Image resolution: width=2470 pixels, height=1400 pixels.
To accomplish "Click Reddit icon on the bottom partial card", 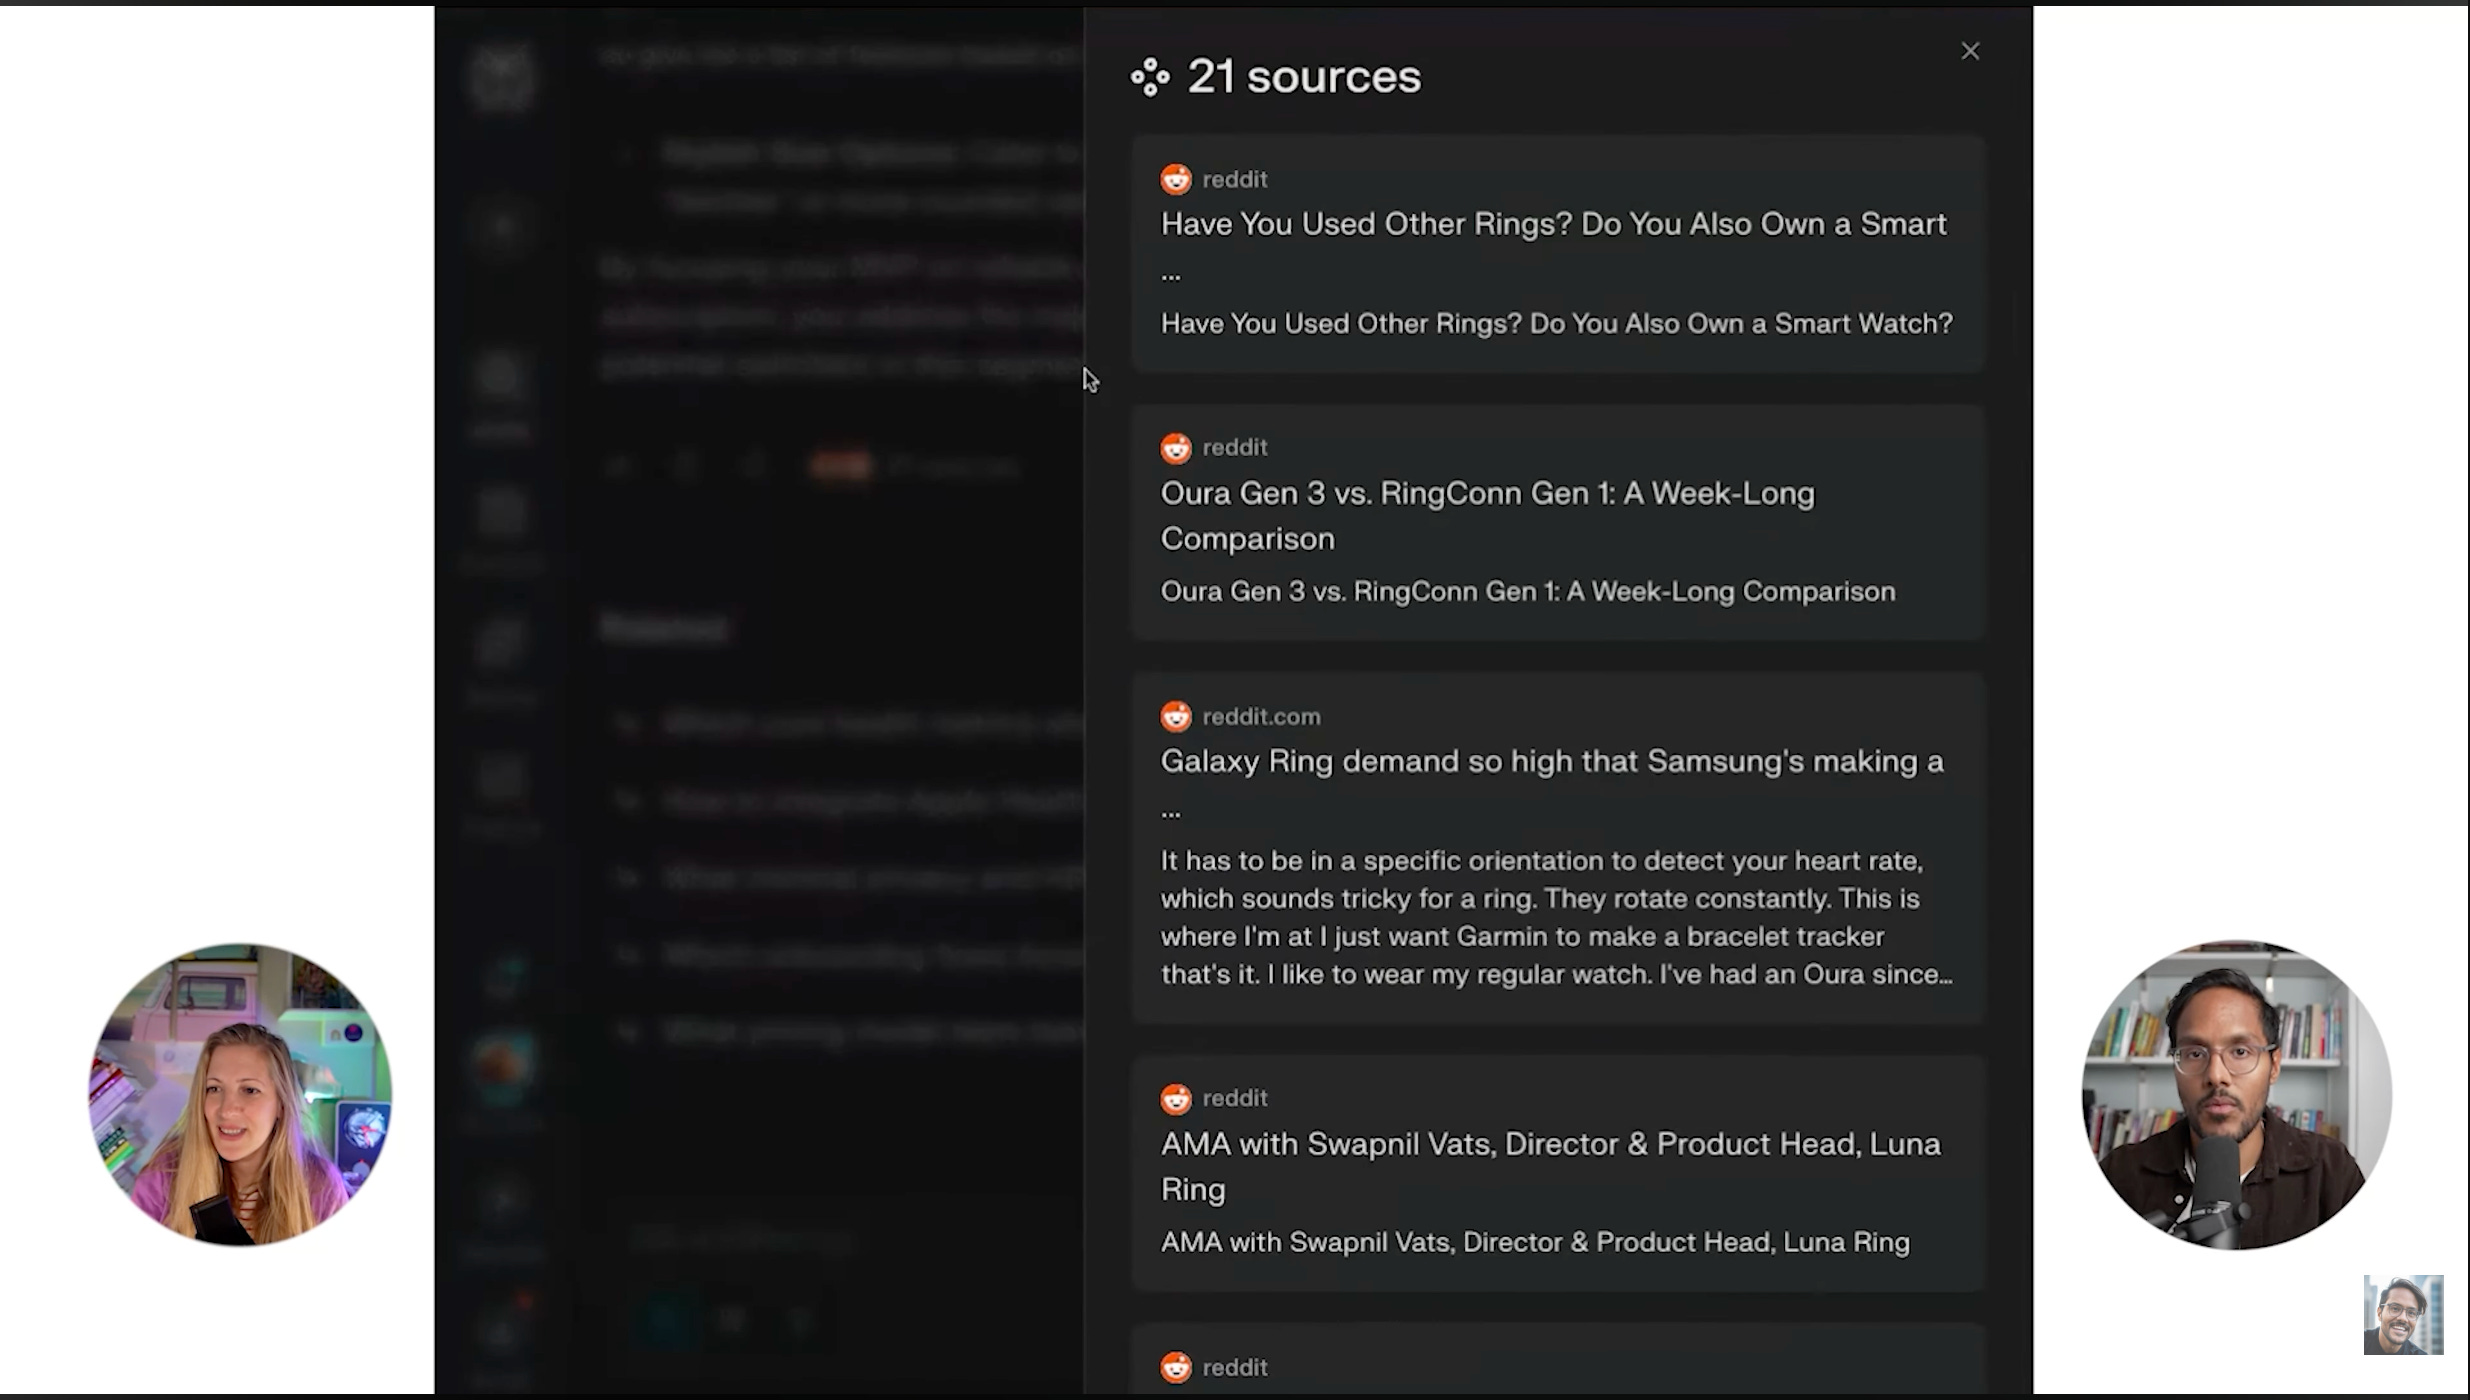I will point(1176,1368).
